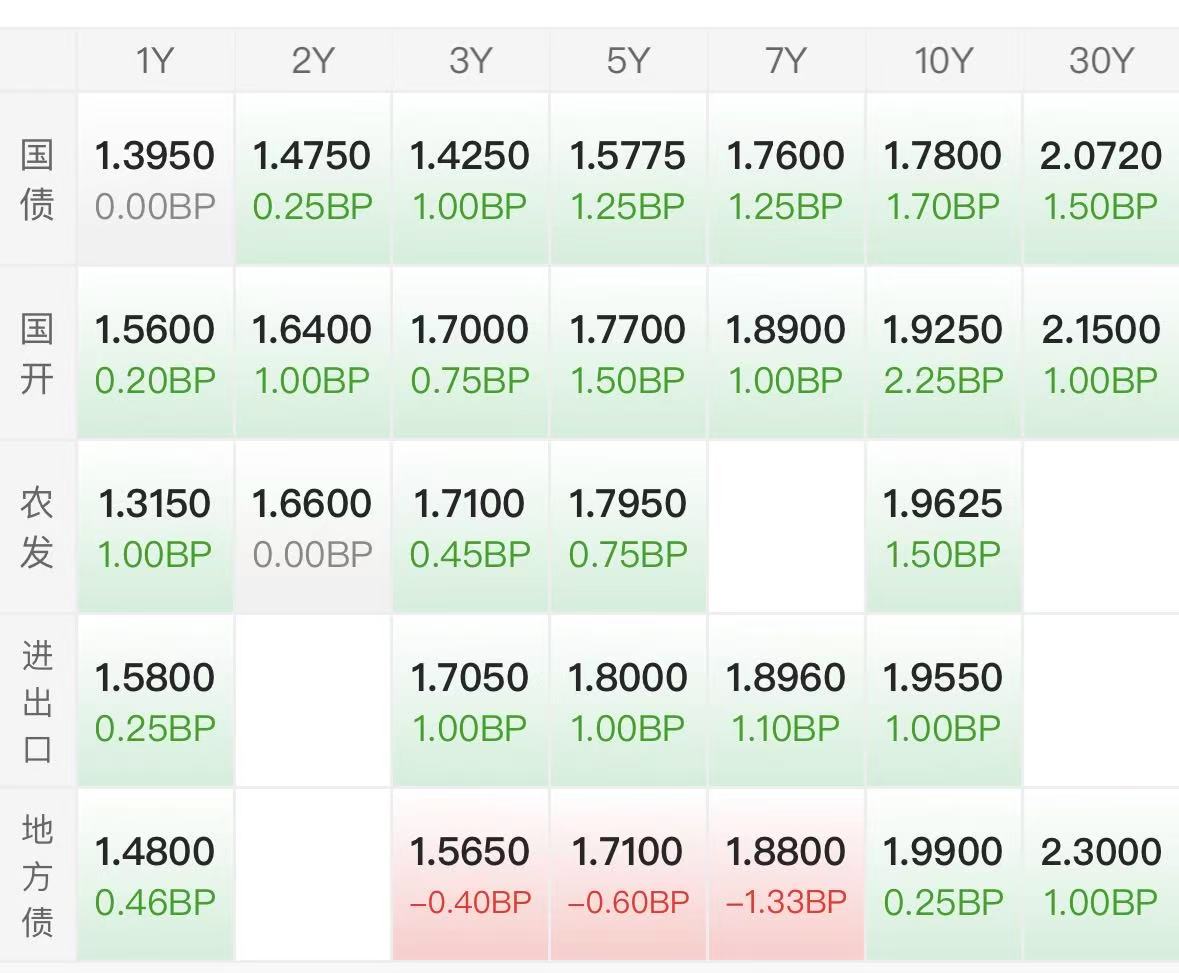
Task: Click the 国开 row label
Action: point(37,353)
